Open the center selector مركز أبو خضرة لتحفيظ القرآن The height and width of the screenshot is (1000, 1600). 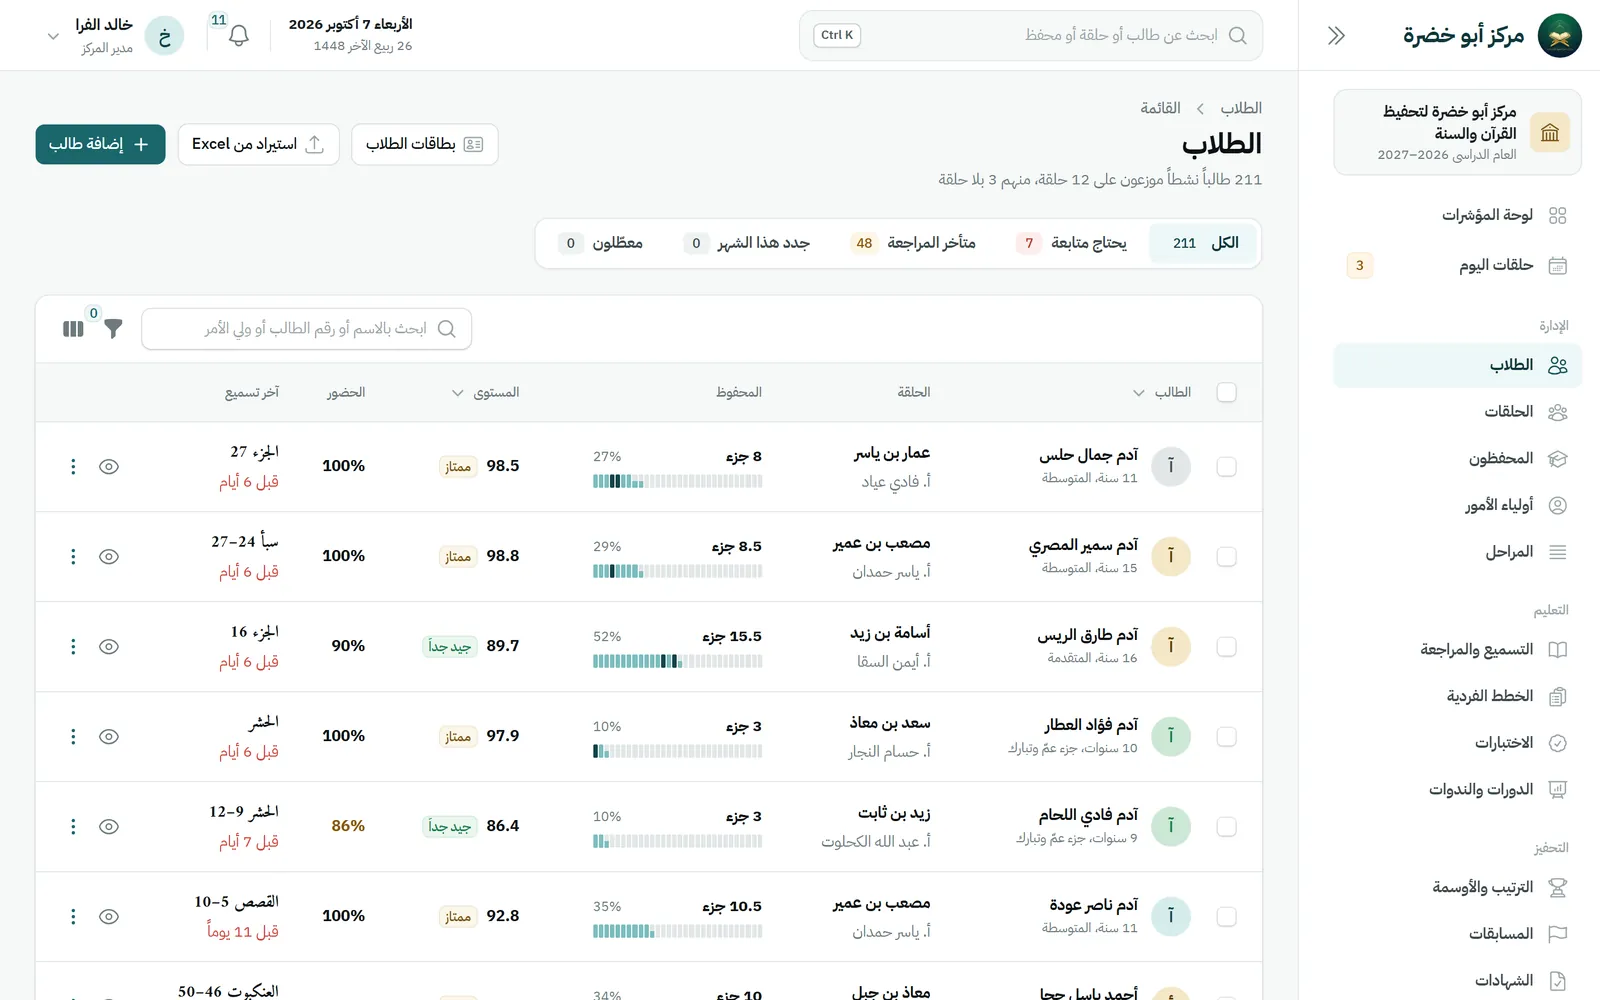click(x=1457, y=132)
